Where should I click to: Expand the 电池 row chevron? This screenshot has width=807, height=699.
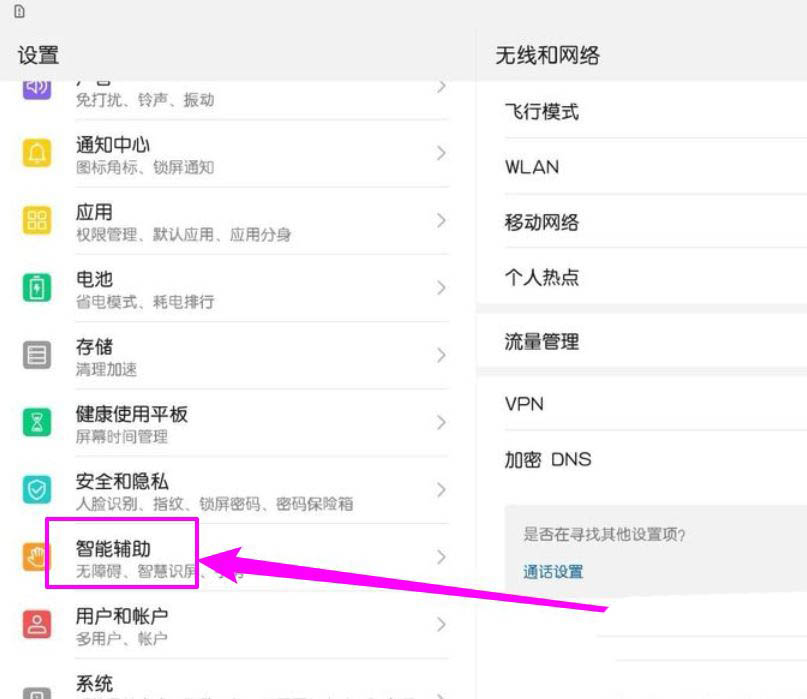(x=440, y=288)
